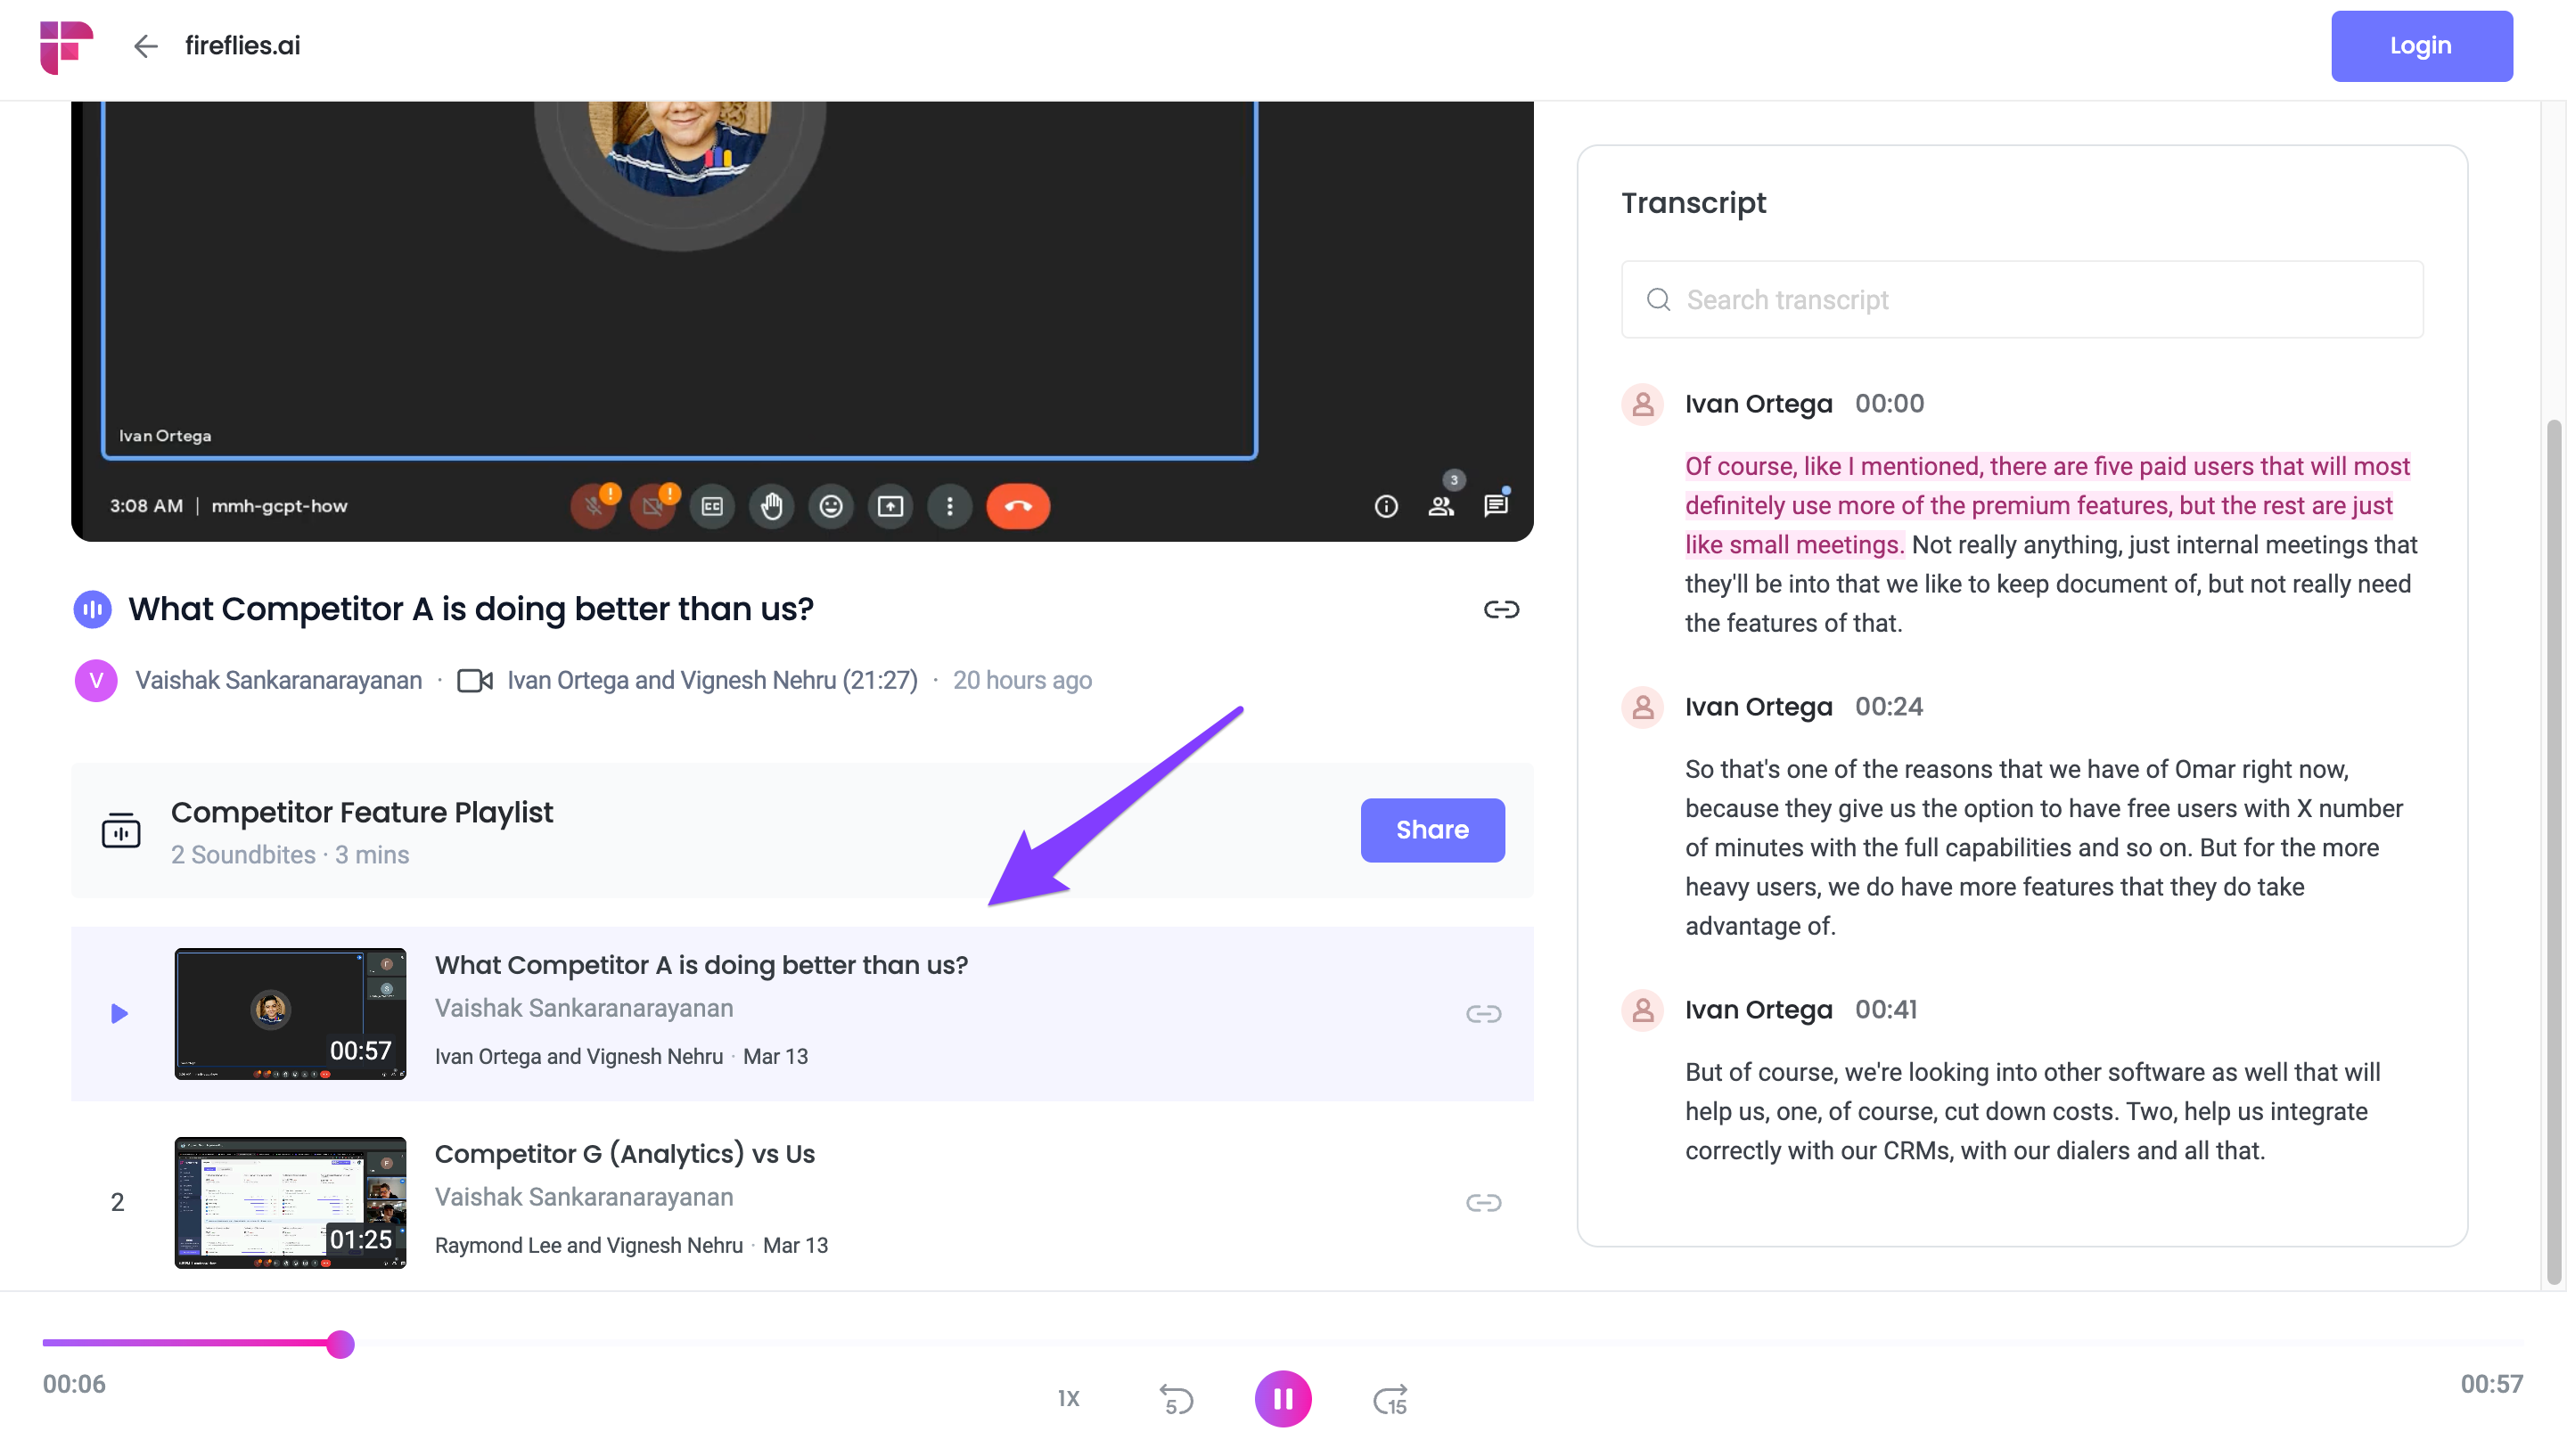Click the speaker avatar at 00:24 Ivan Ortega
Screen dimensions: 2567x1456
tap(1642, 707)
